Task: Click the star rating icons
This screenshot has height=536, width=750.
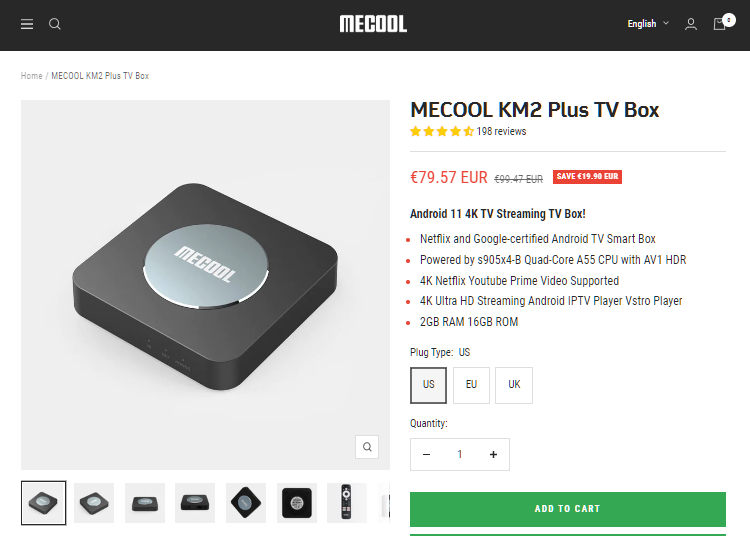Action: (442, 131)
